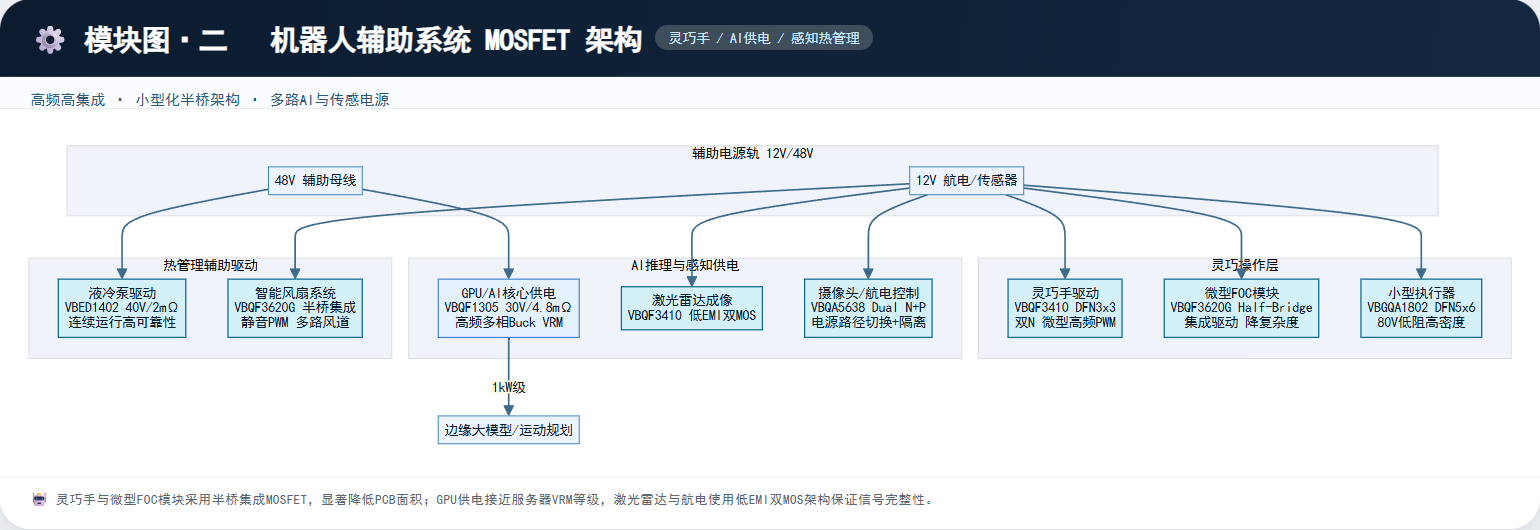Click the 智能风扇系统 VBQF3620G block

coord(295,308)
